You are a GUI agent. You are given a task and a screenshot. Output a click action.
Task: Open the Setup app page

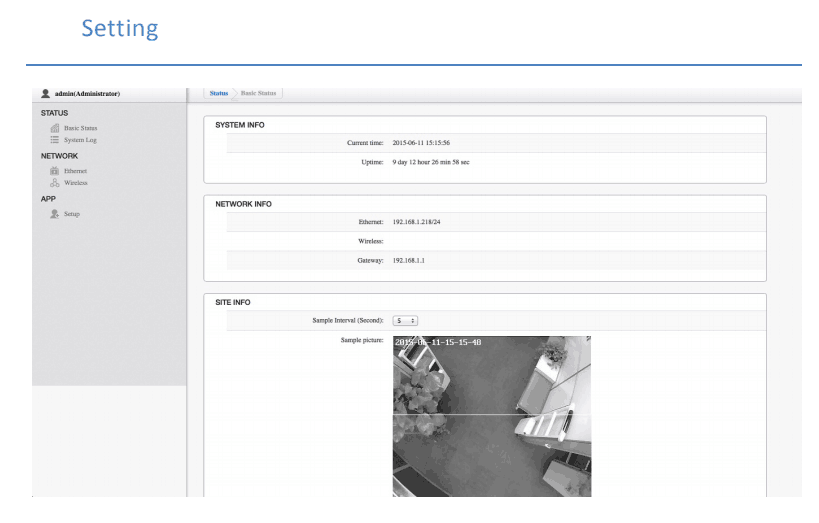click(72, 214)
